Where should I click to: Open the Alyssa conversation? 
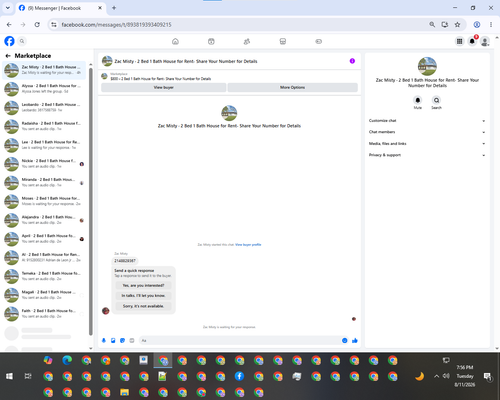click(x=44, y=89)
